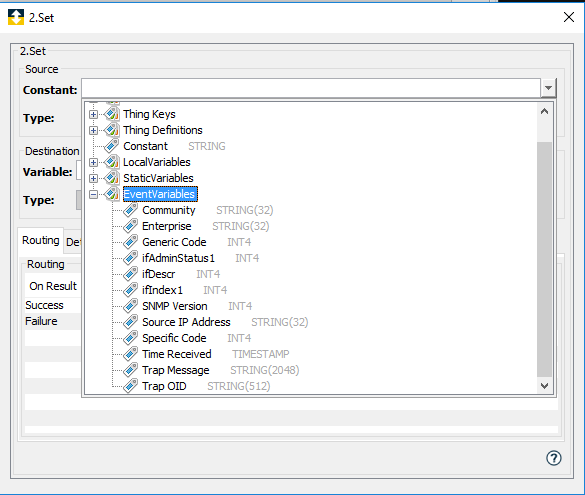This screenshot has height=495, width=585.
Task: Click the Constant tag icon in tree
Action: (111, 146)
